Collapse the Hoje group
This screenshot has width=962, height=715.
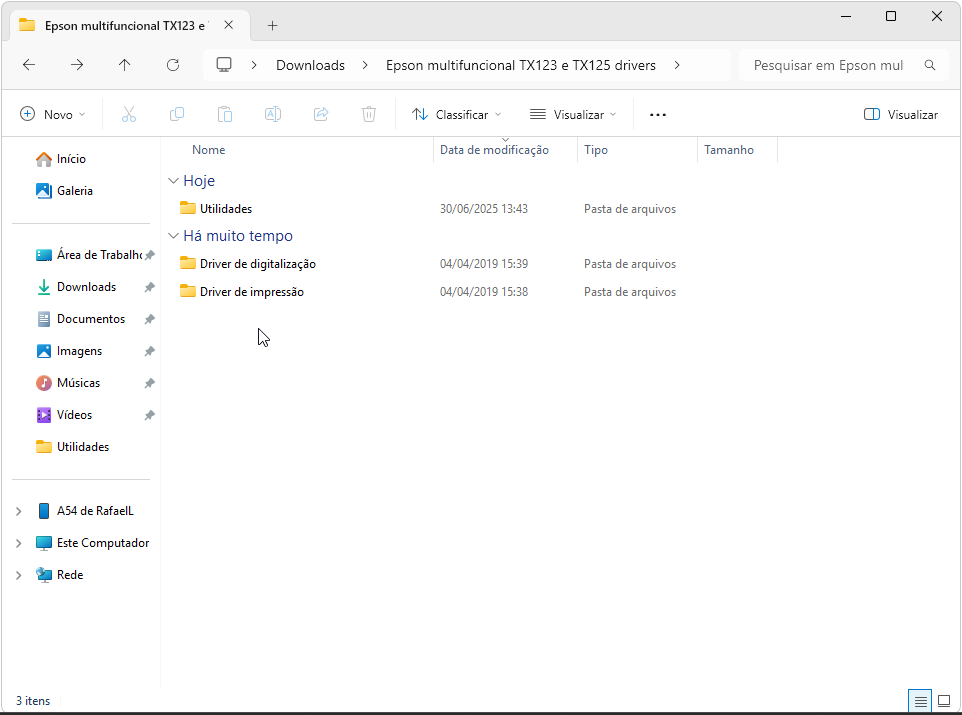(173, 180)
